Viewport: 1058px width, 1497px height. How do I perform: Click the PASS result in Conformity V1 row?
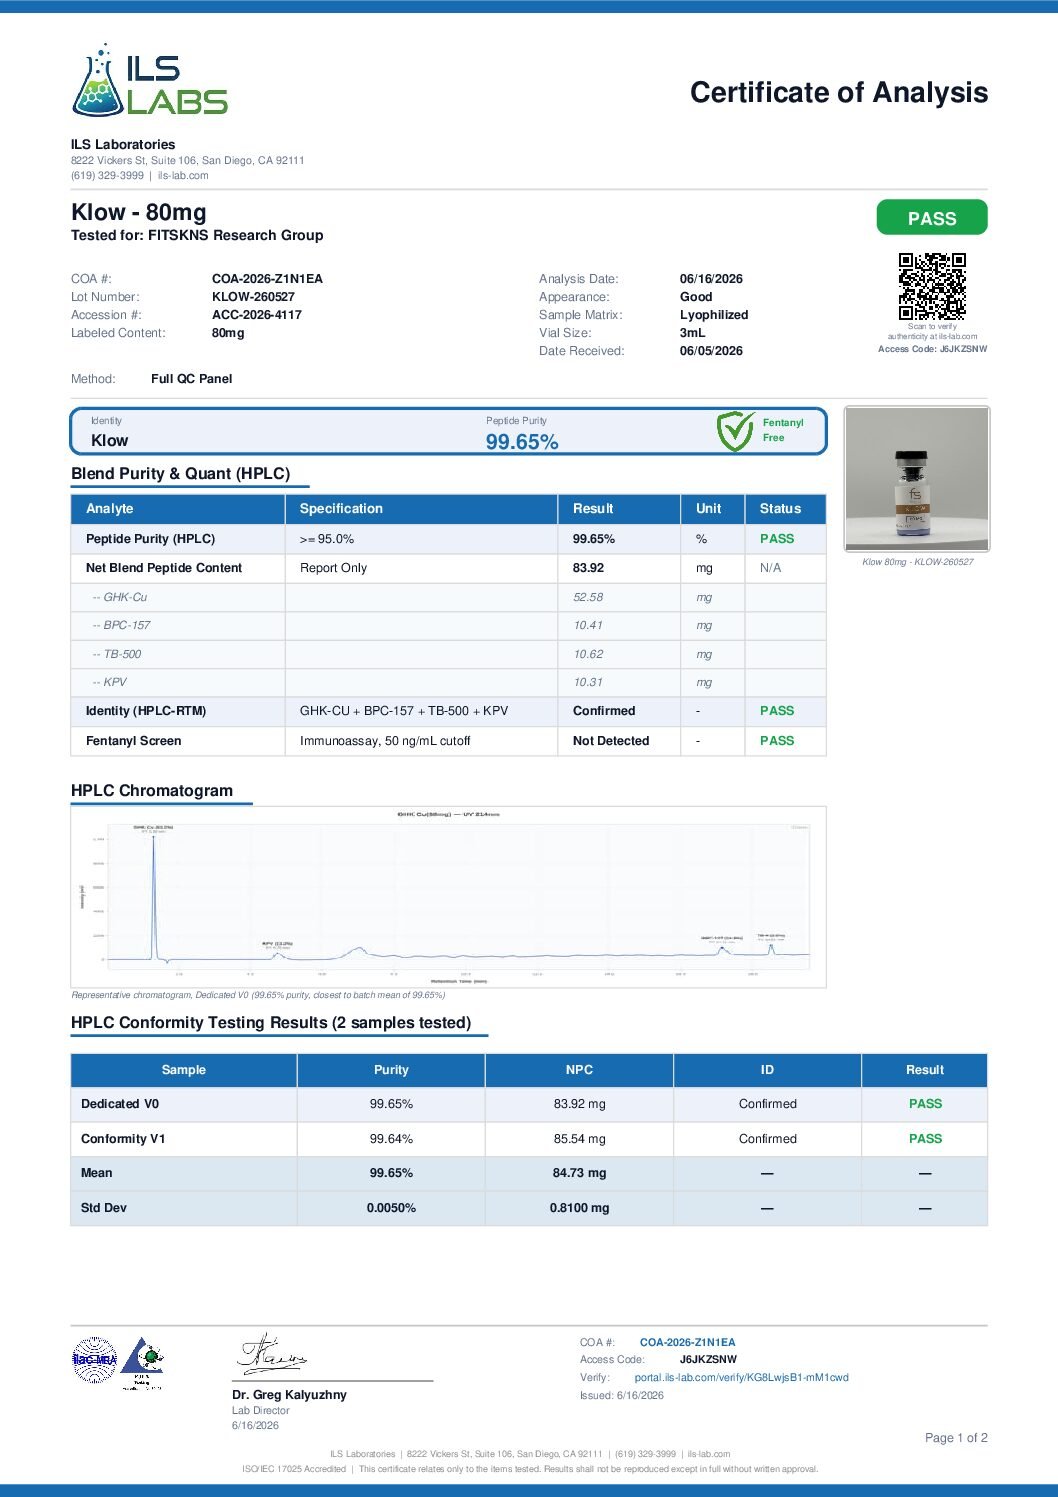click(925, 1139)
